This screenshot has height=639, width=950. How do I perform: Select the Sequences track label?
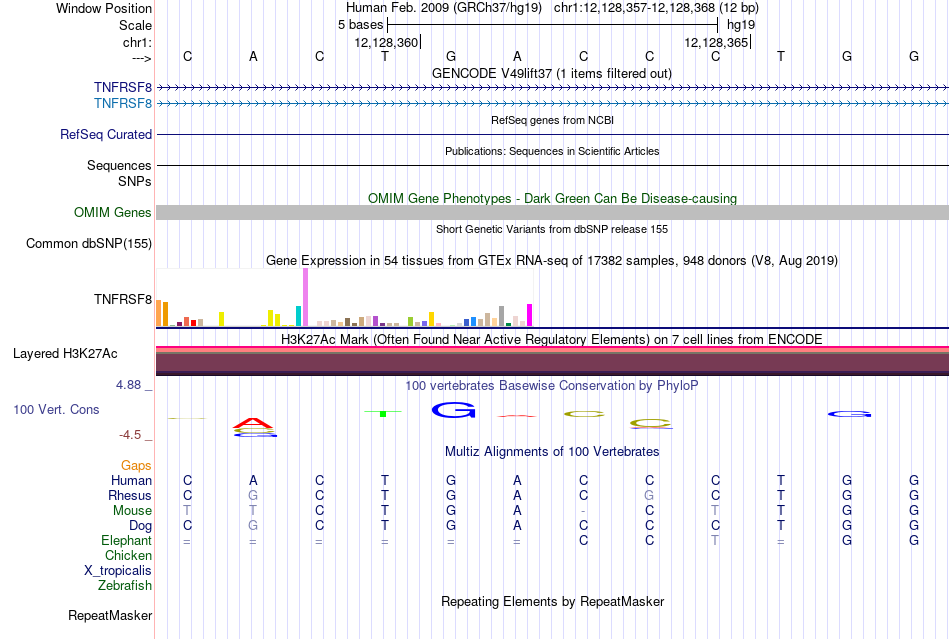(x=119, y=165)
